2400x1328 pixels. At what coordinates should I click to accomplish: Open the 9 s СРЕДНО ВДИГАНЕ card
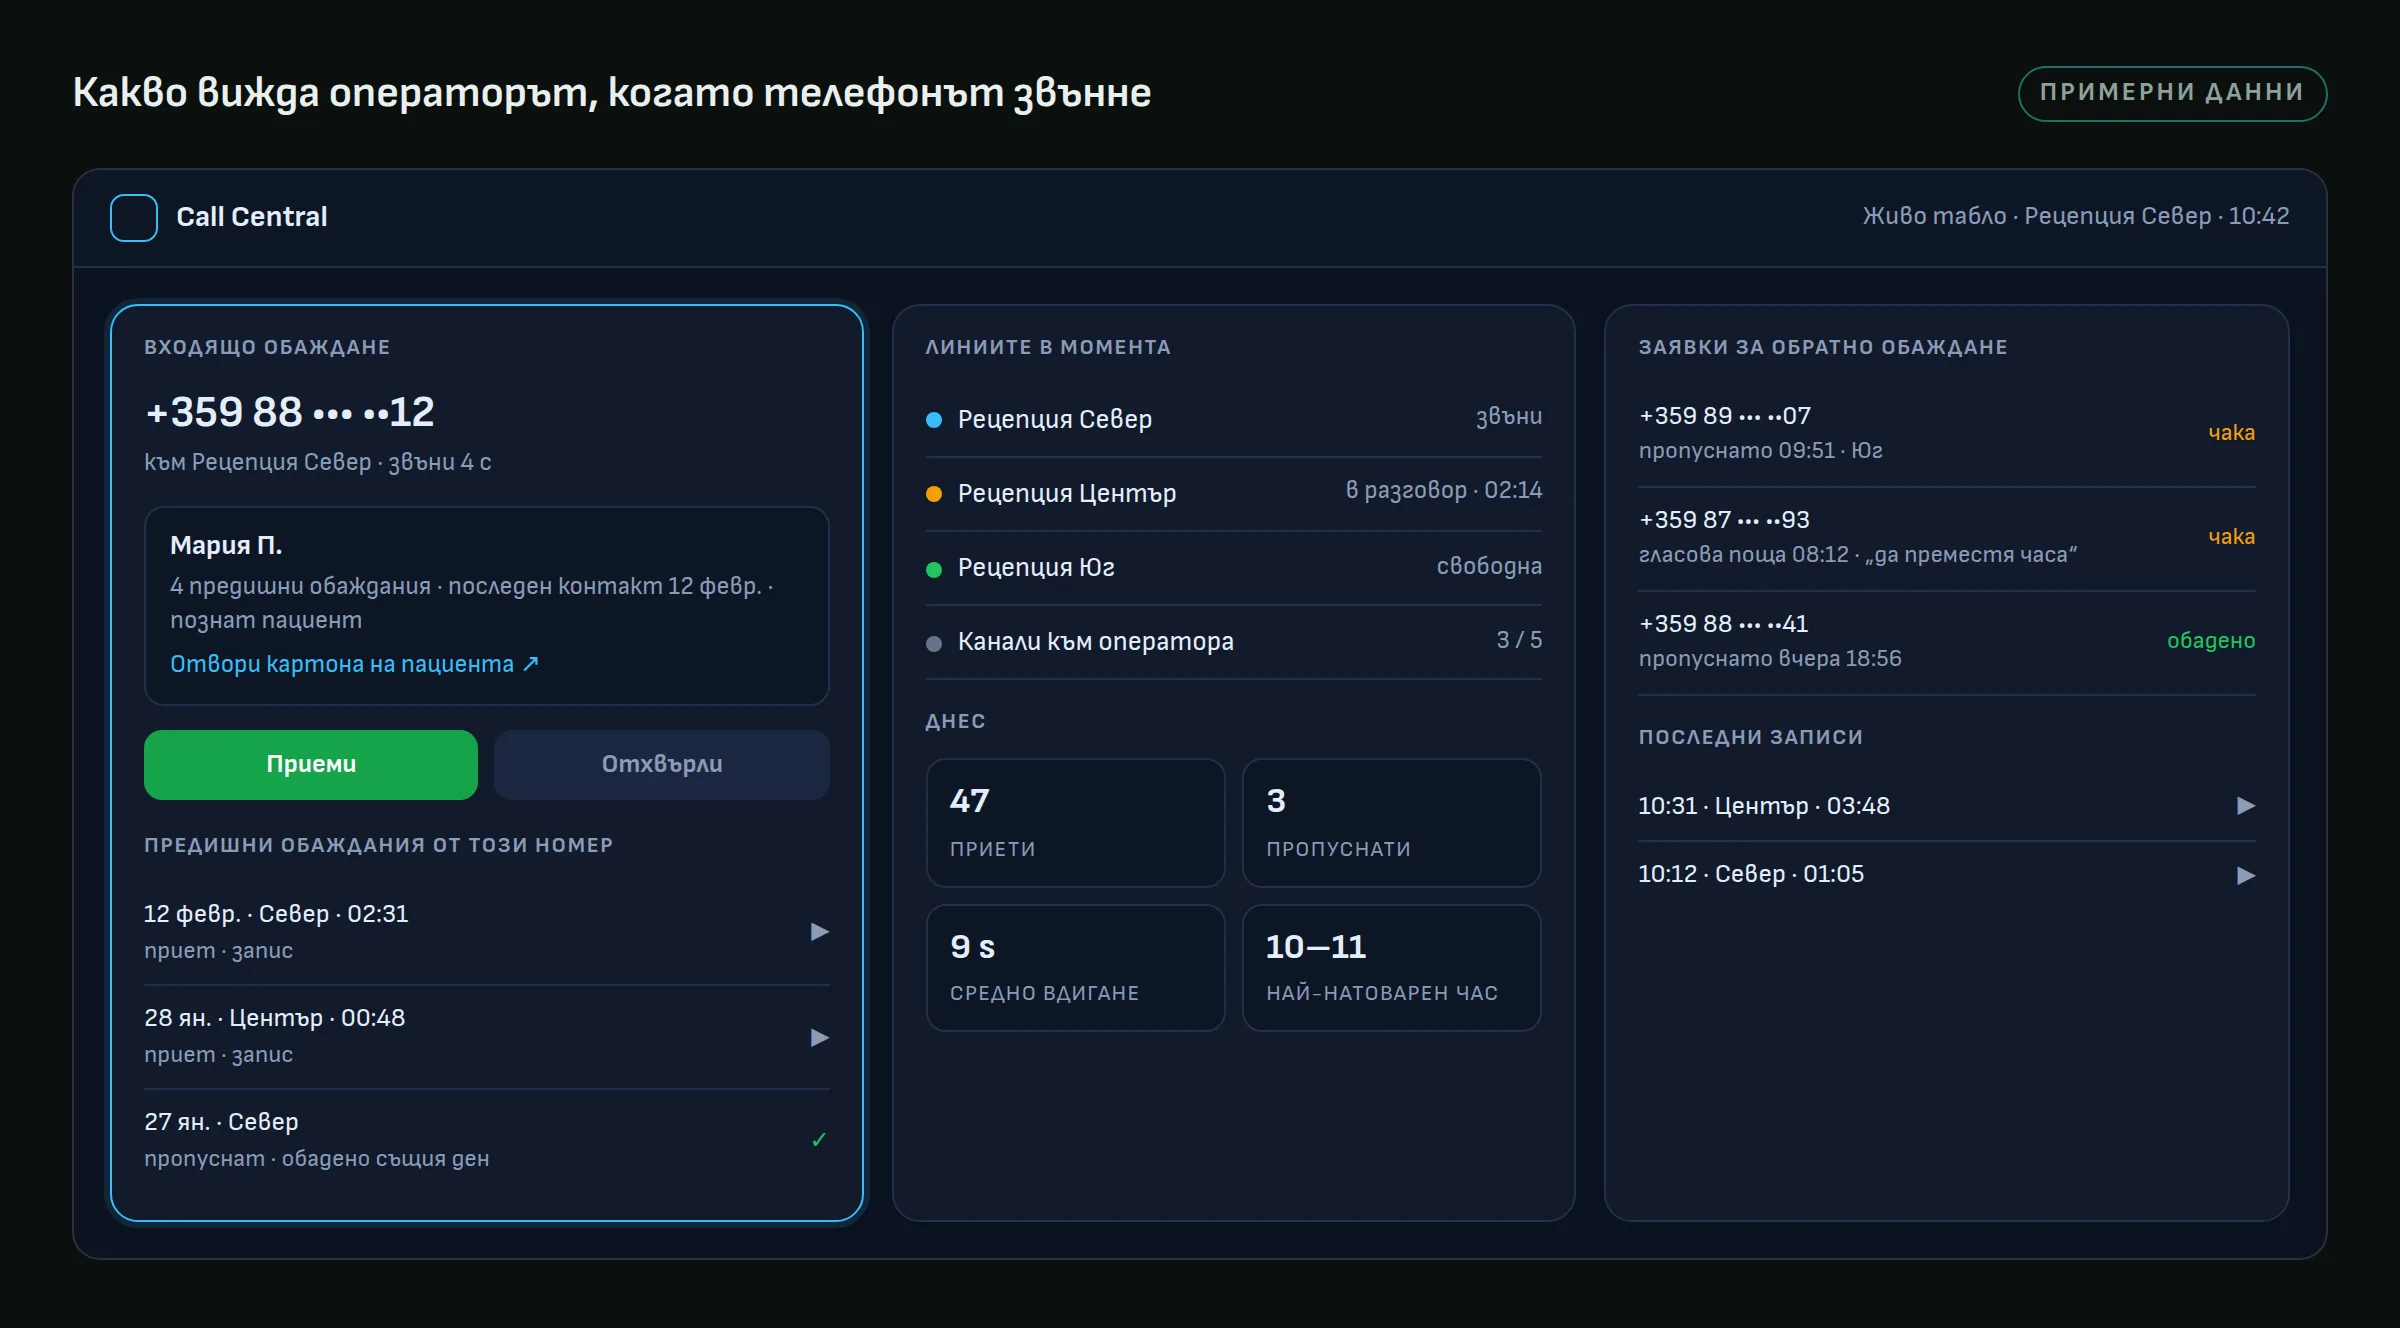pyautogui.click(x=1076, y=968)
